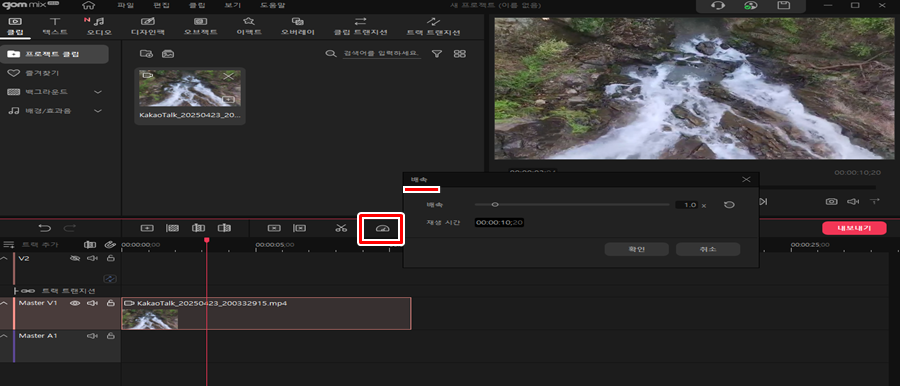
Task: Remove the KakaoTalk clip with its X icon
Action: [228, 76]
